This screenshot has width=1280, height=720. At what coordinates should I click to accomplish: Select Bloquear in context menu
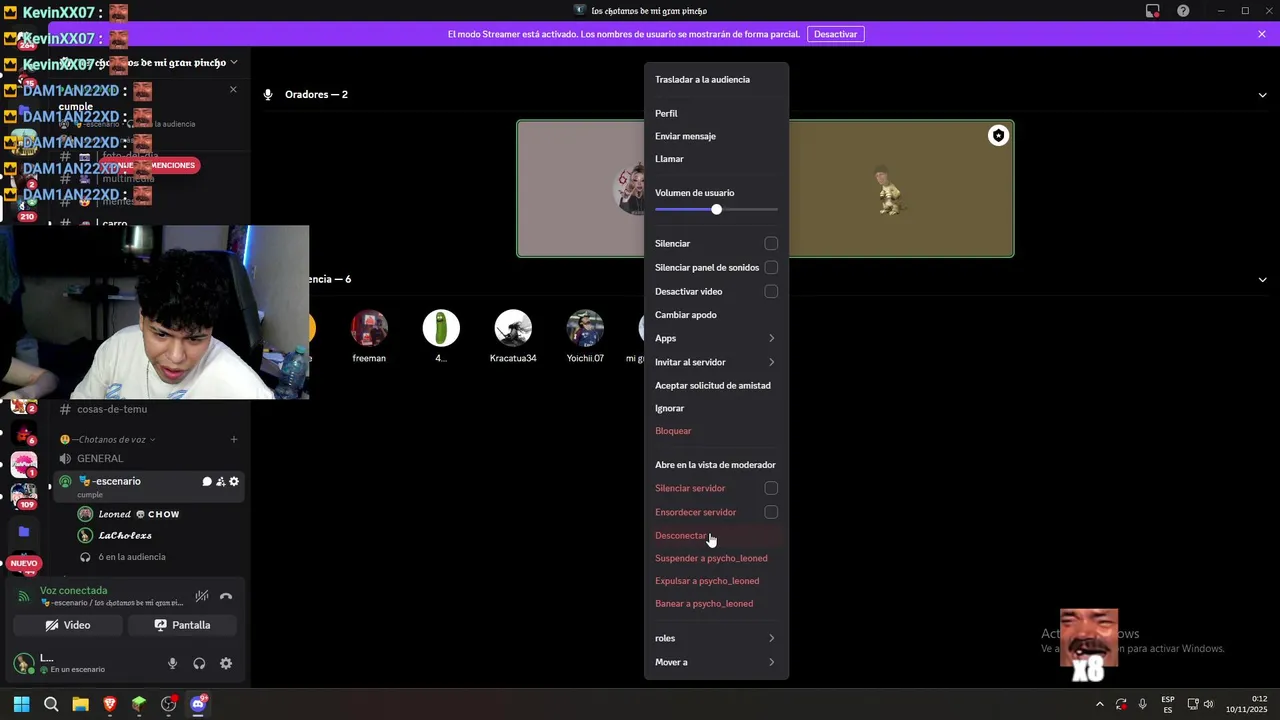point(716,431)
